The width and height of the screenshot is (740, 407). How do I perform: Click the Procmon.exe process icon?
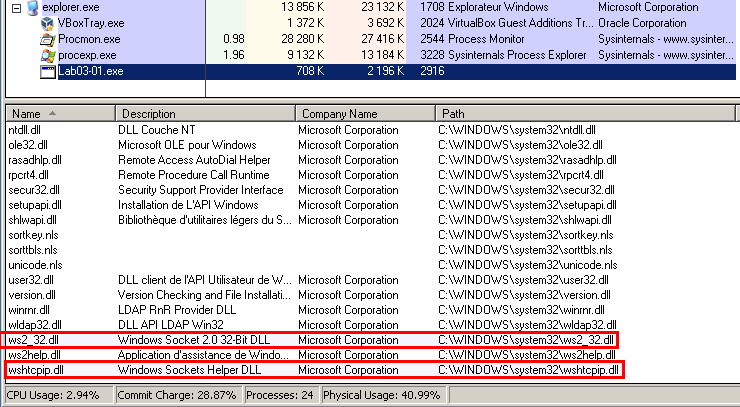point(49,39)
